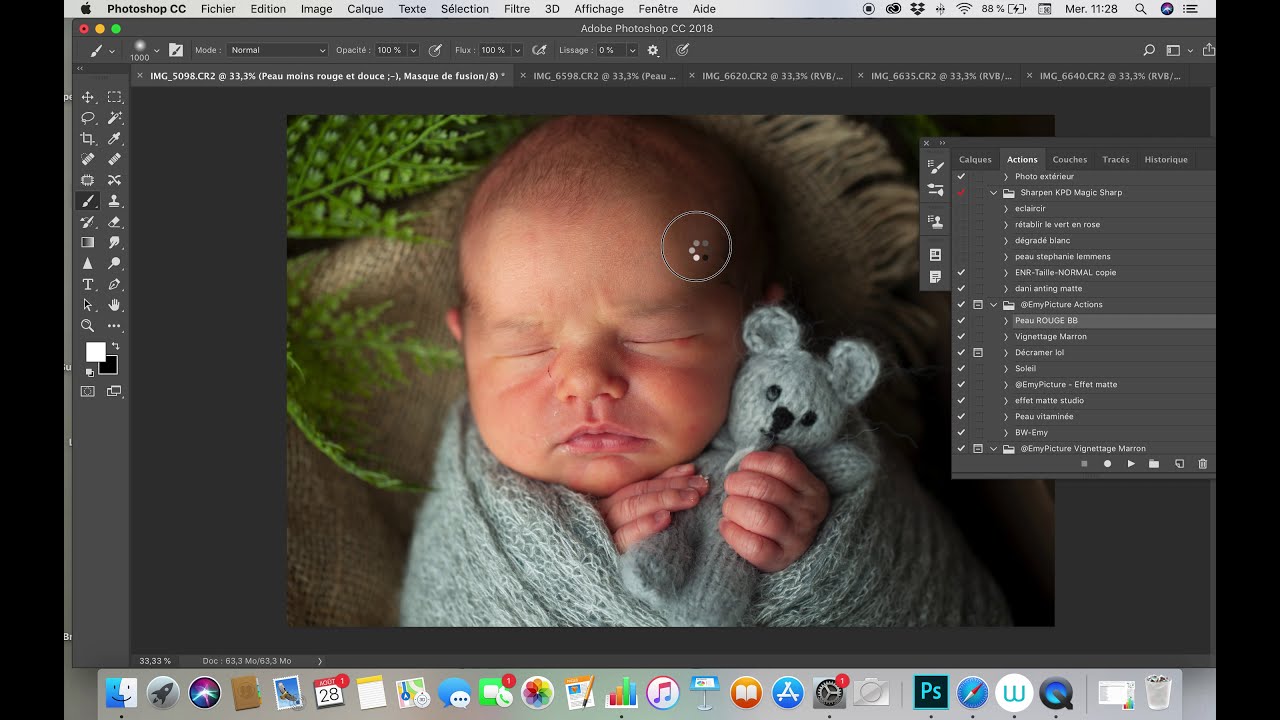Open the brush Mode dropdown
This screenshot has width=1280, height=720.
click(x=277, y=50)
